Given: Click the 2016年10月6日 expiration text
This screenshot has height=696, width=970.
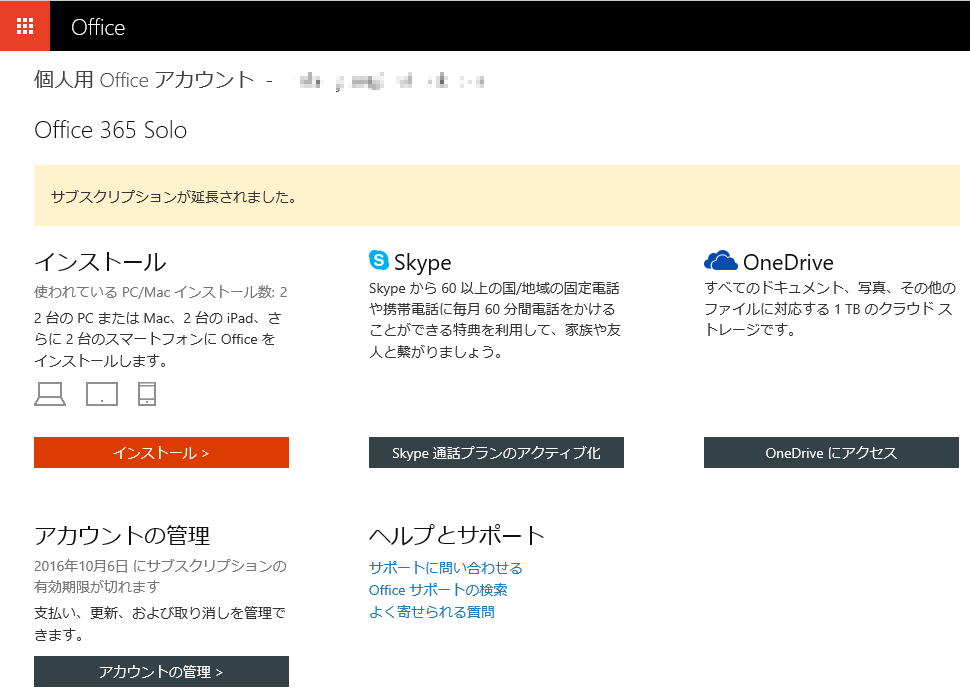Looking at the screenshot, I should click(x=160, y=576).
